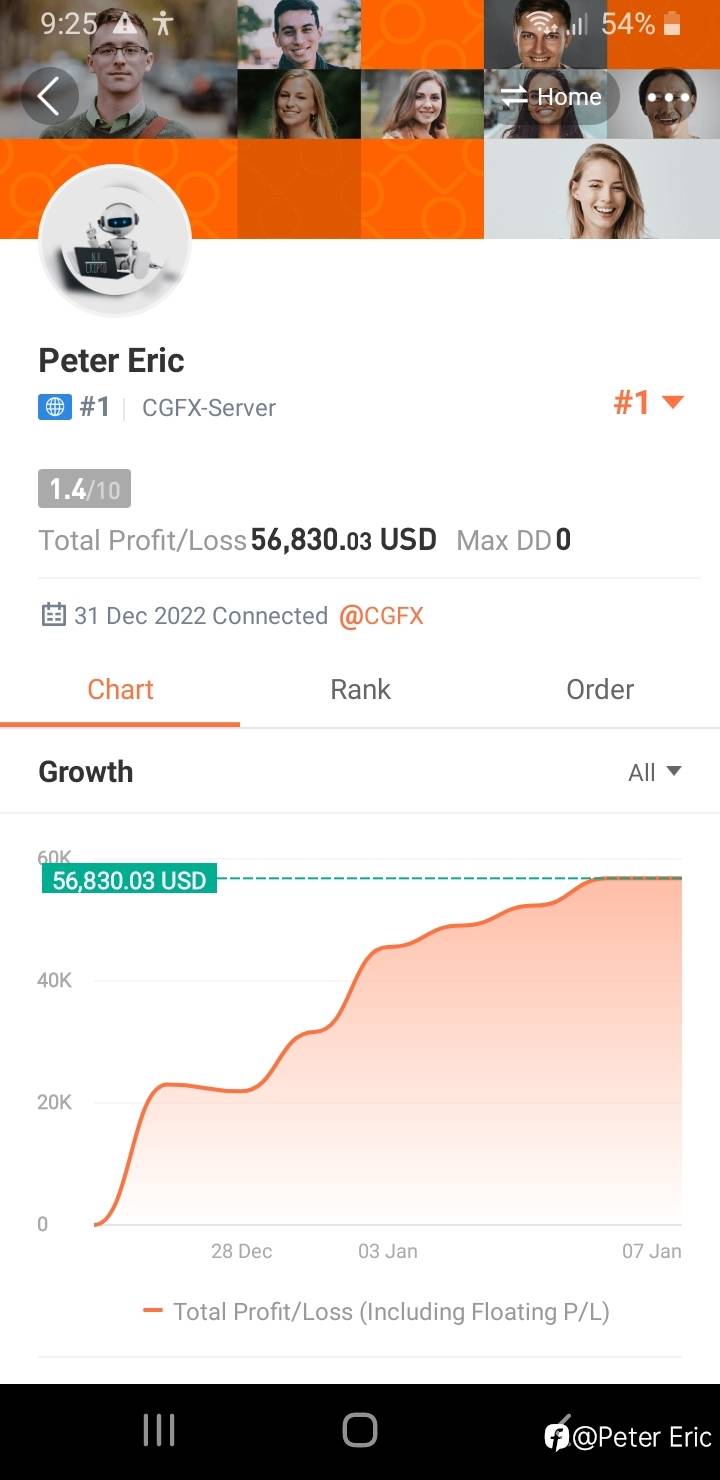Tap the Home switch button
The height and width of the screenshot is (1480, 720).
(x=552, y=97)
